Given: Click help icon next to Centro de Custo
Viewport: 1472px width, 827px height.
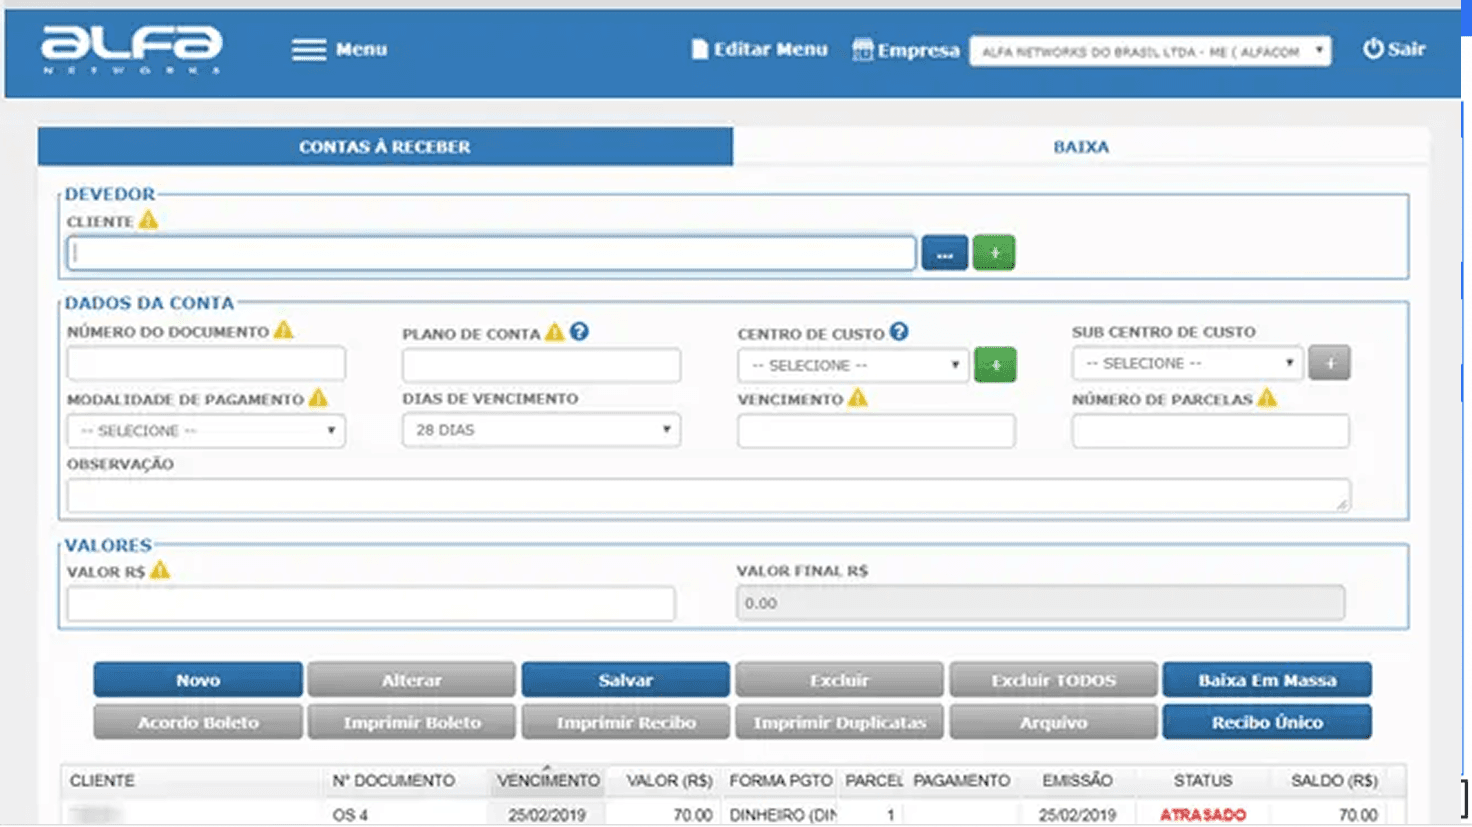Looking at the screenshot, I should (899, 331).
